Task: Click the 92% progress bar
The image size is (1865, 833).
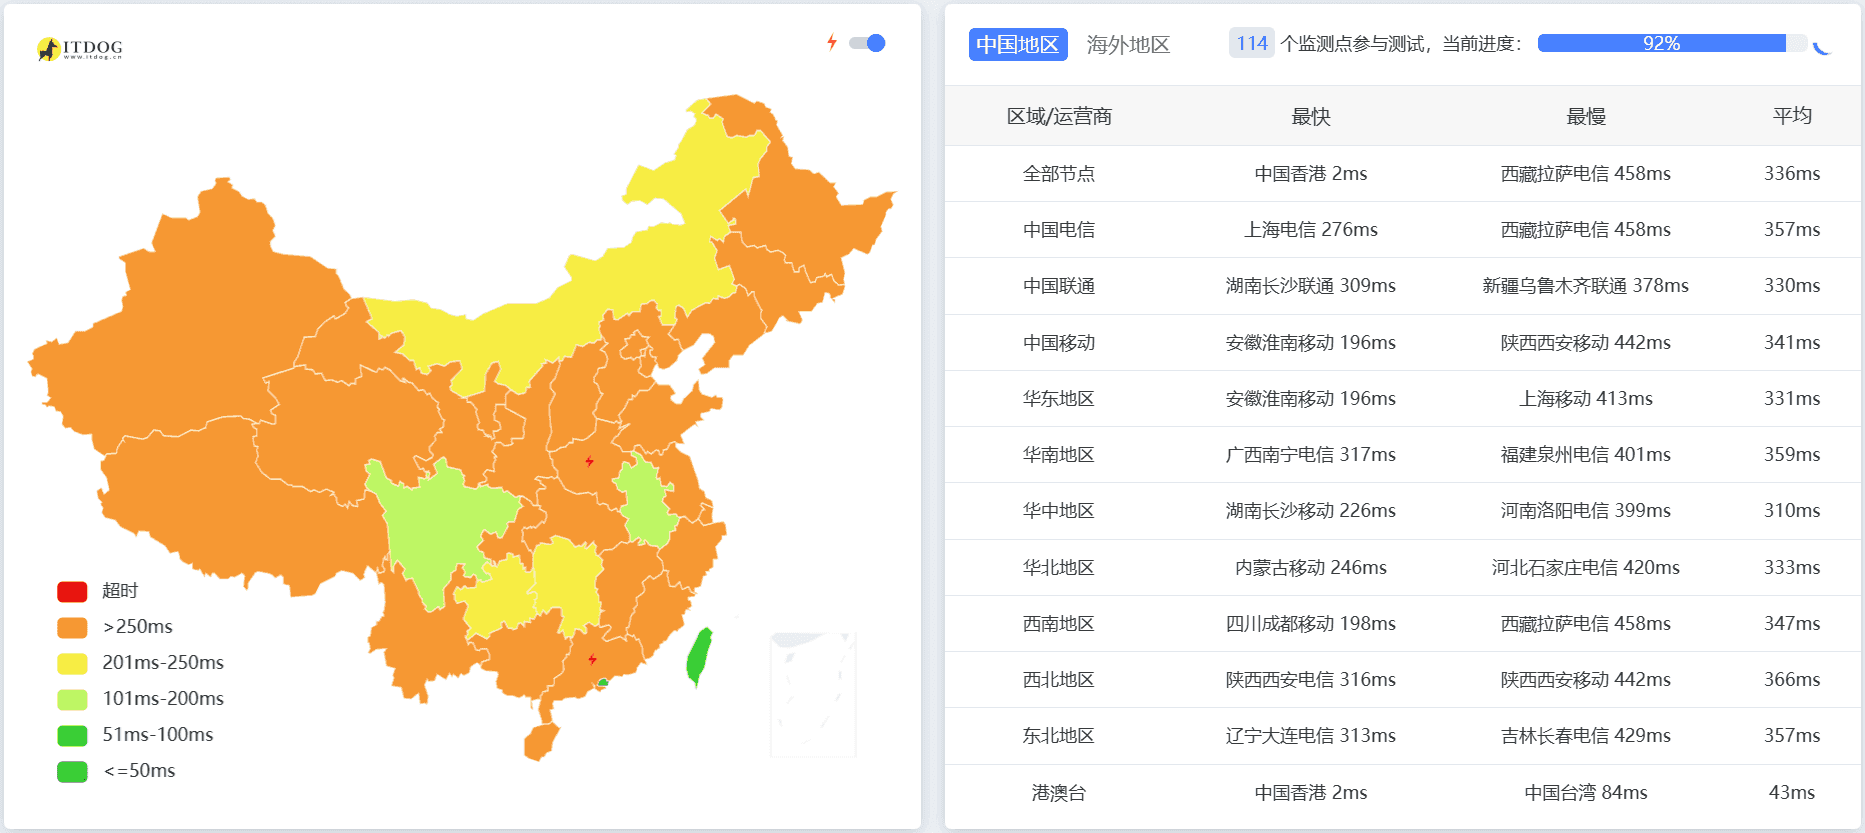Action: [x=1672, y=43]
